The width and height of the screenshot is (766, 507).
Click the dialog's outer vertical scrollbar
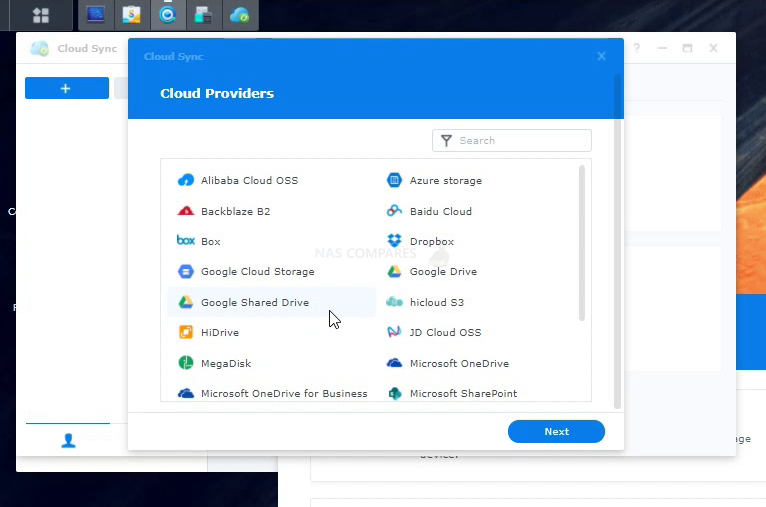pyautogui.click(x=617, y=241)
